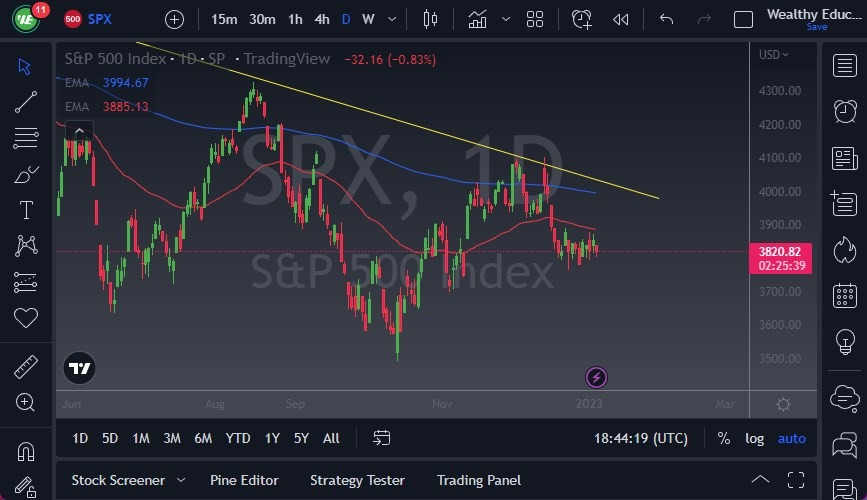Change the candlestick chart type
This screenshot has width=867, height=500.
pyautogui.click(x=430, y=20)
